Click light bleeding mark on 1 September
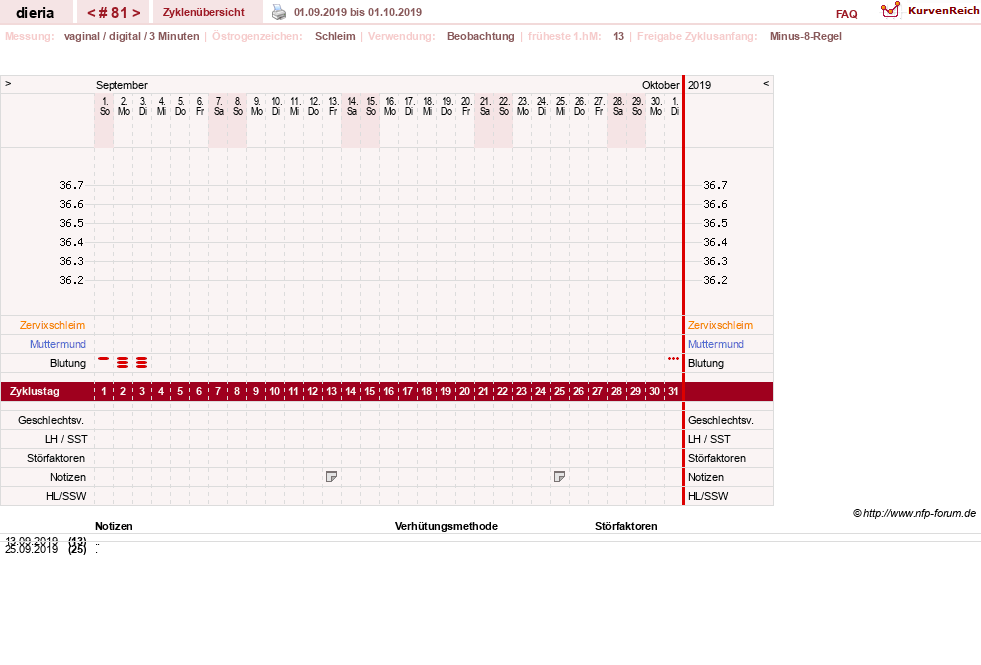 click(104, 359)
